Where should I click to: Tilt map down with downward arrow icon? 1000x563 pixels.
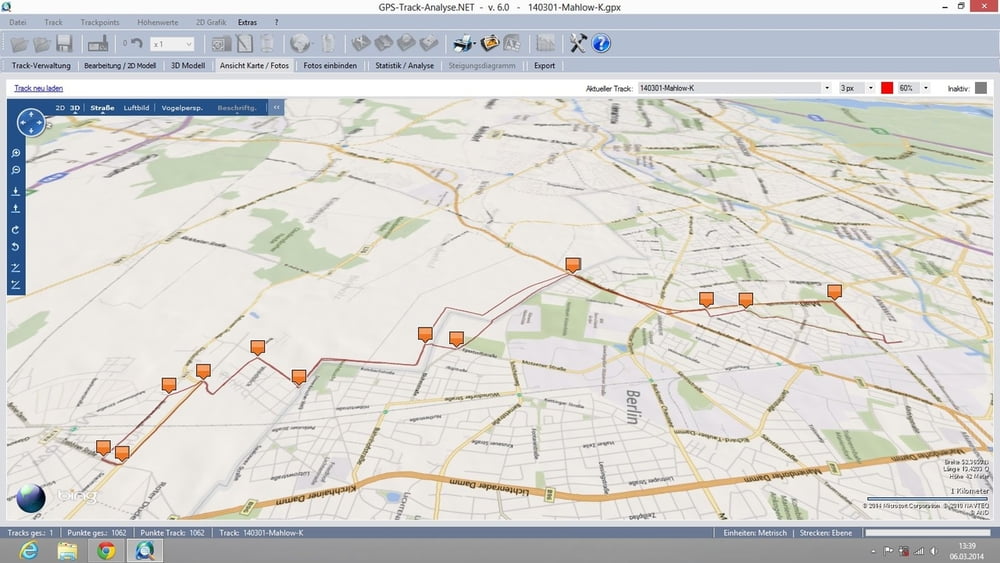pos(16,191)
